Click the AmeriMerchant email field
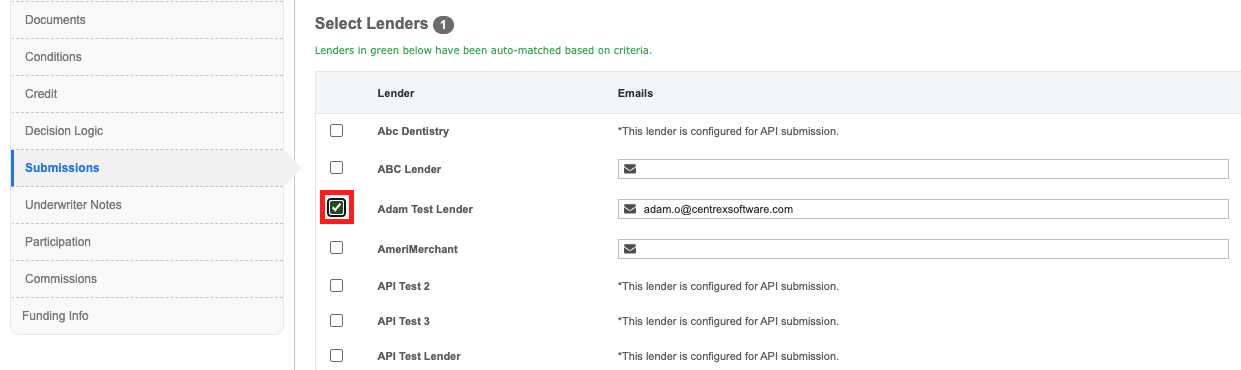This screenshot has height=370, width=1241. [923, 249]
